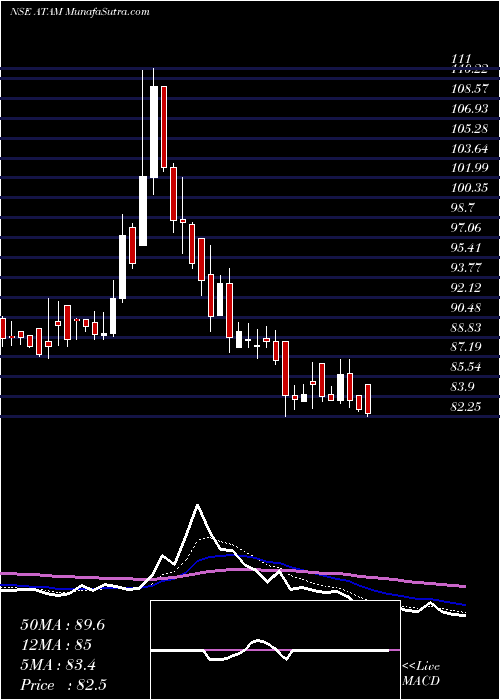The width and height of the screenshot is (500, 700).
Task: Click the MACD inset chart box
Action: click(x=275, y=650)
